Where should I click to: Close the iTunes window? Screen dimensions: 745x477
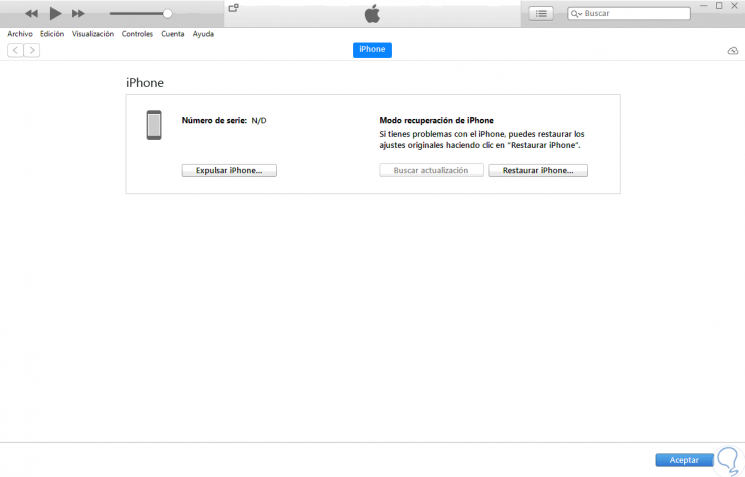pyautogui.click(x=734, y=6)
